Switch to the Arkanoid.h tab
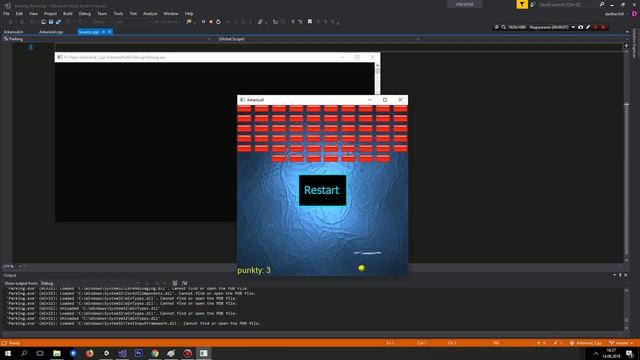 pos(13,32)
